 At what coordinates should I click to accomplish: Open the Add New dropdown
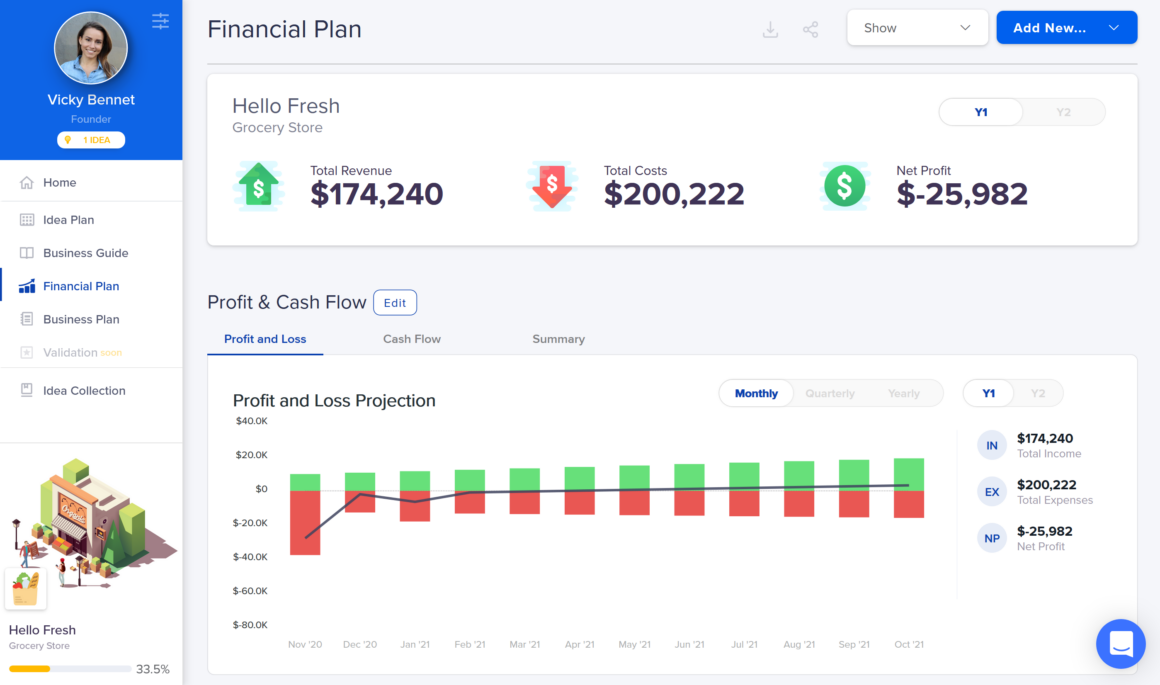point(1066,27)
